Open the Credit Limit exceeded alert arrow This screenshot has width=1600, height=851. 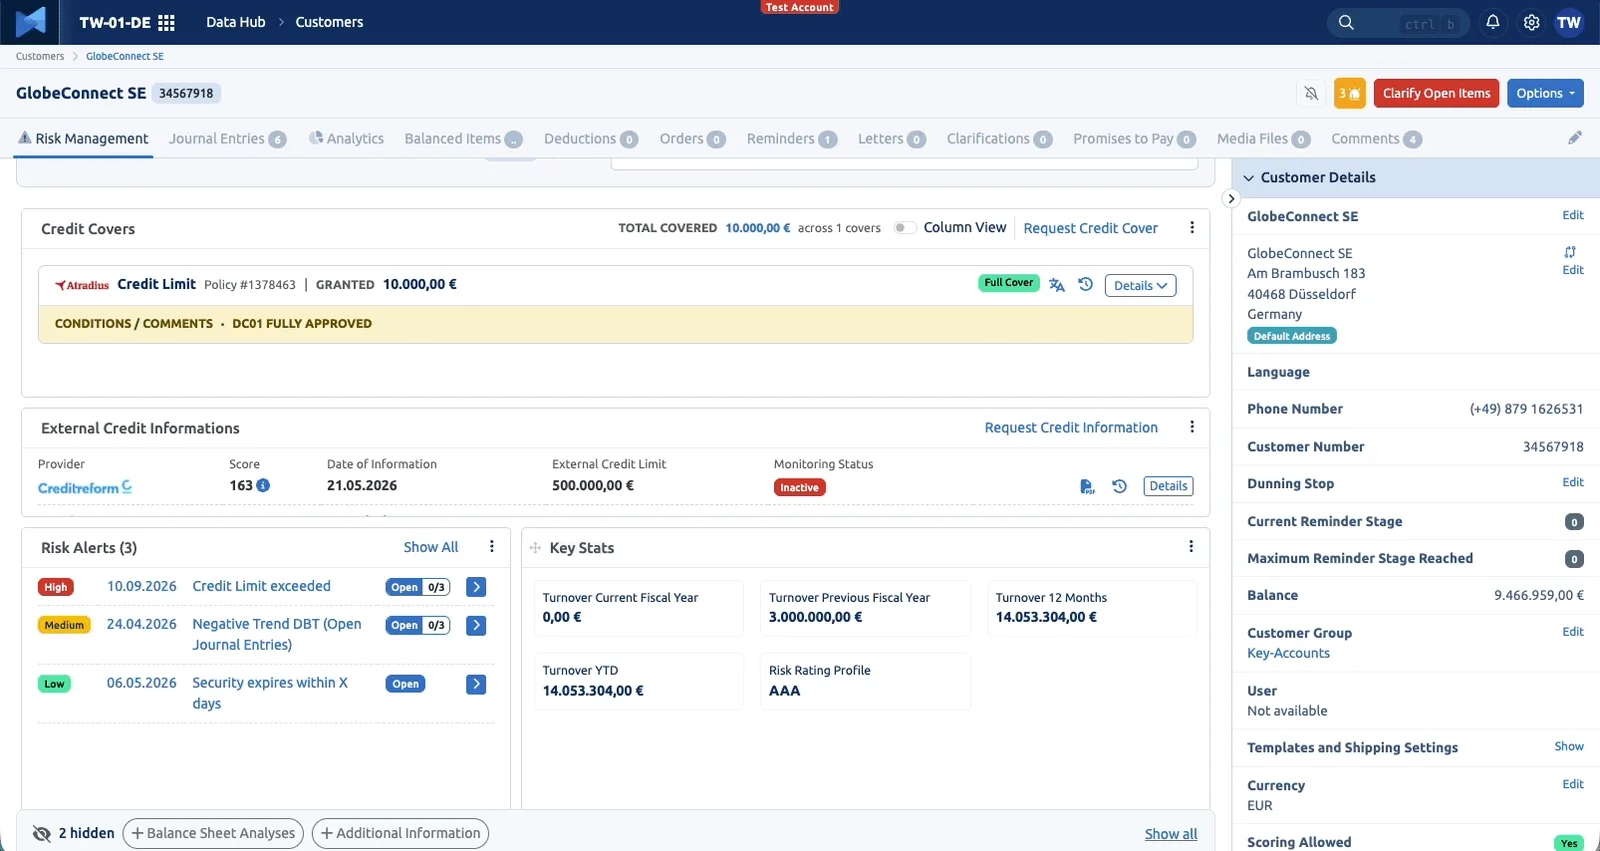pyautogui.click(x=476, y=587)
